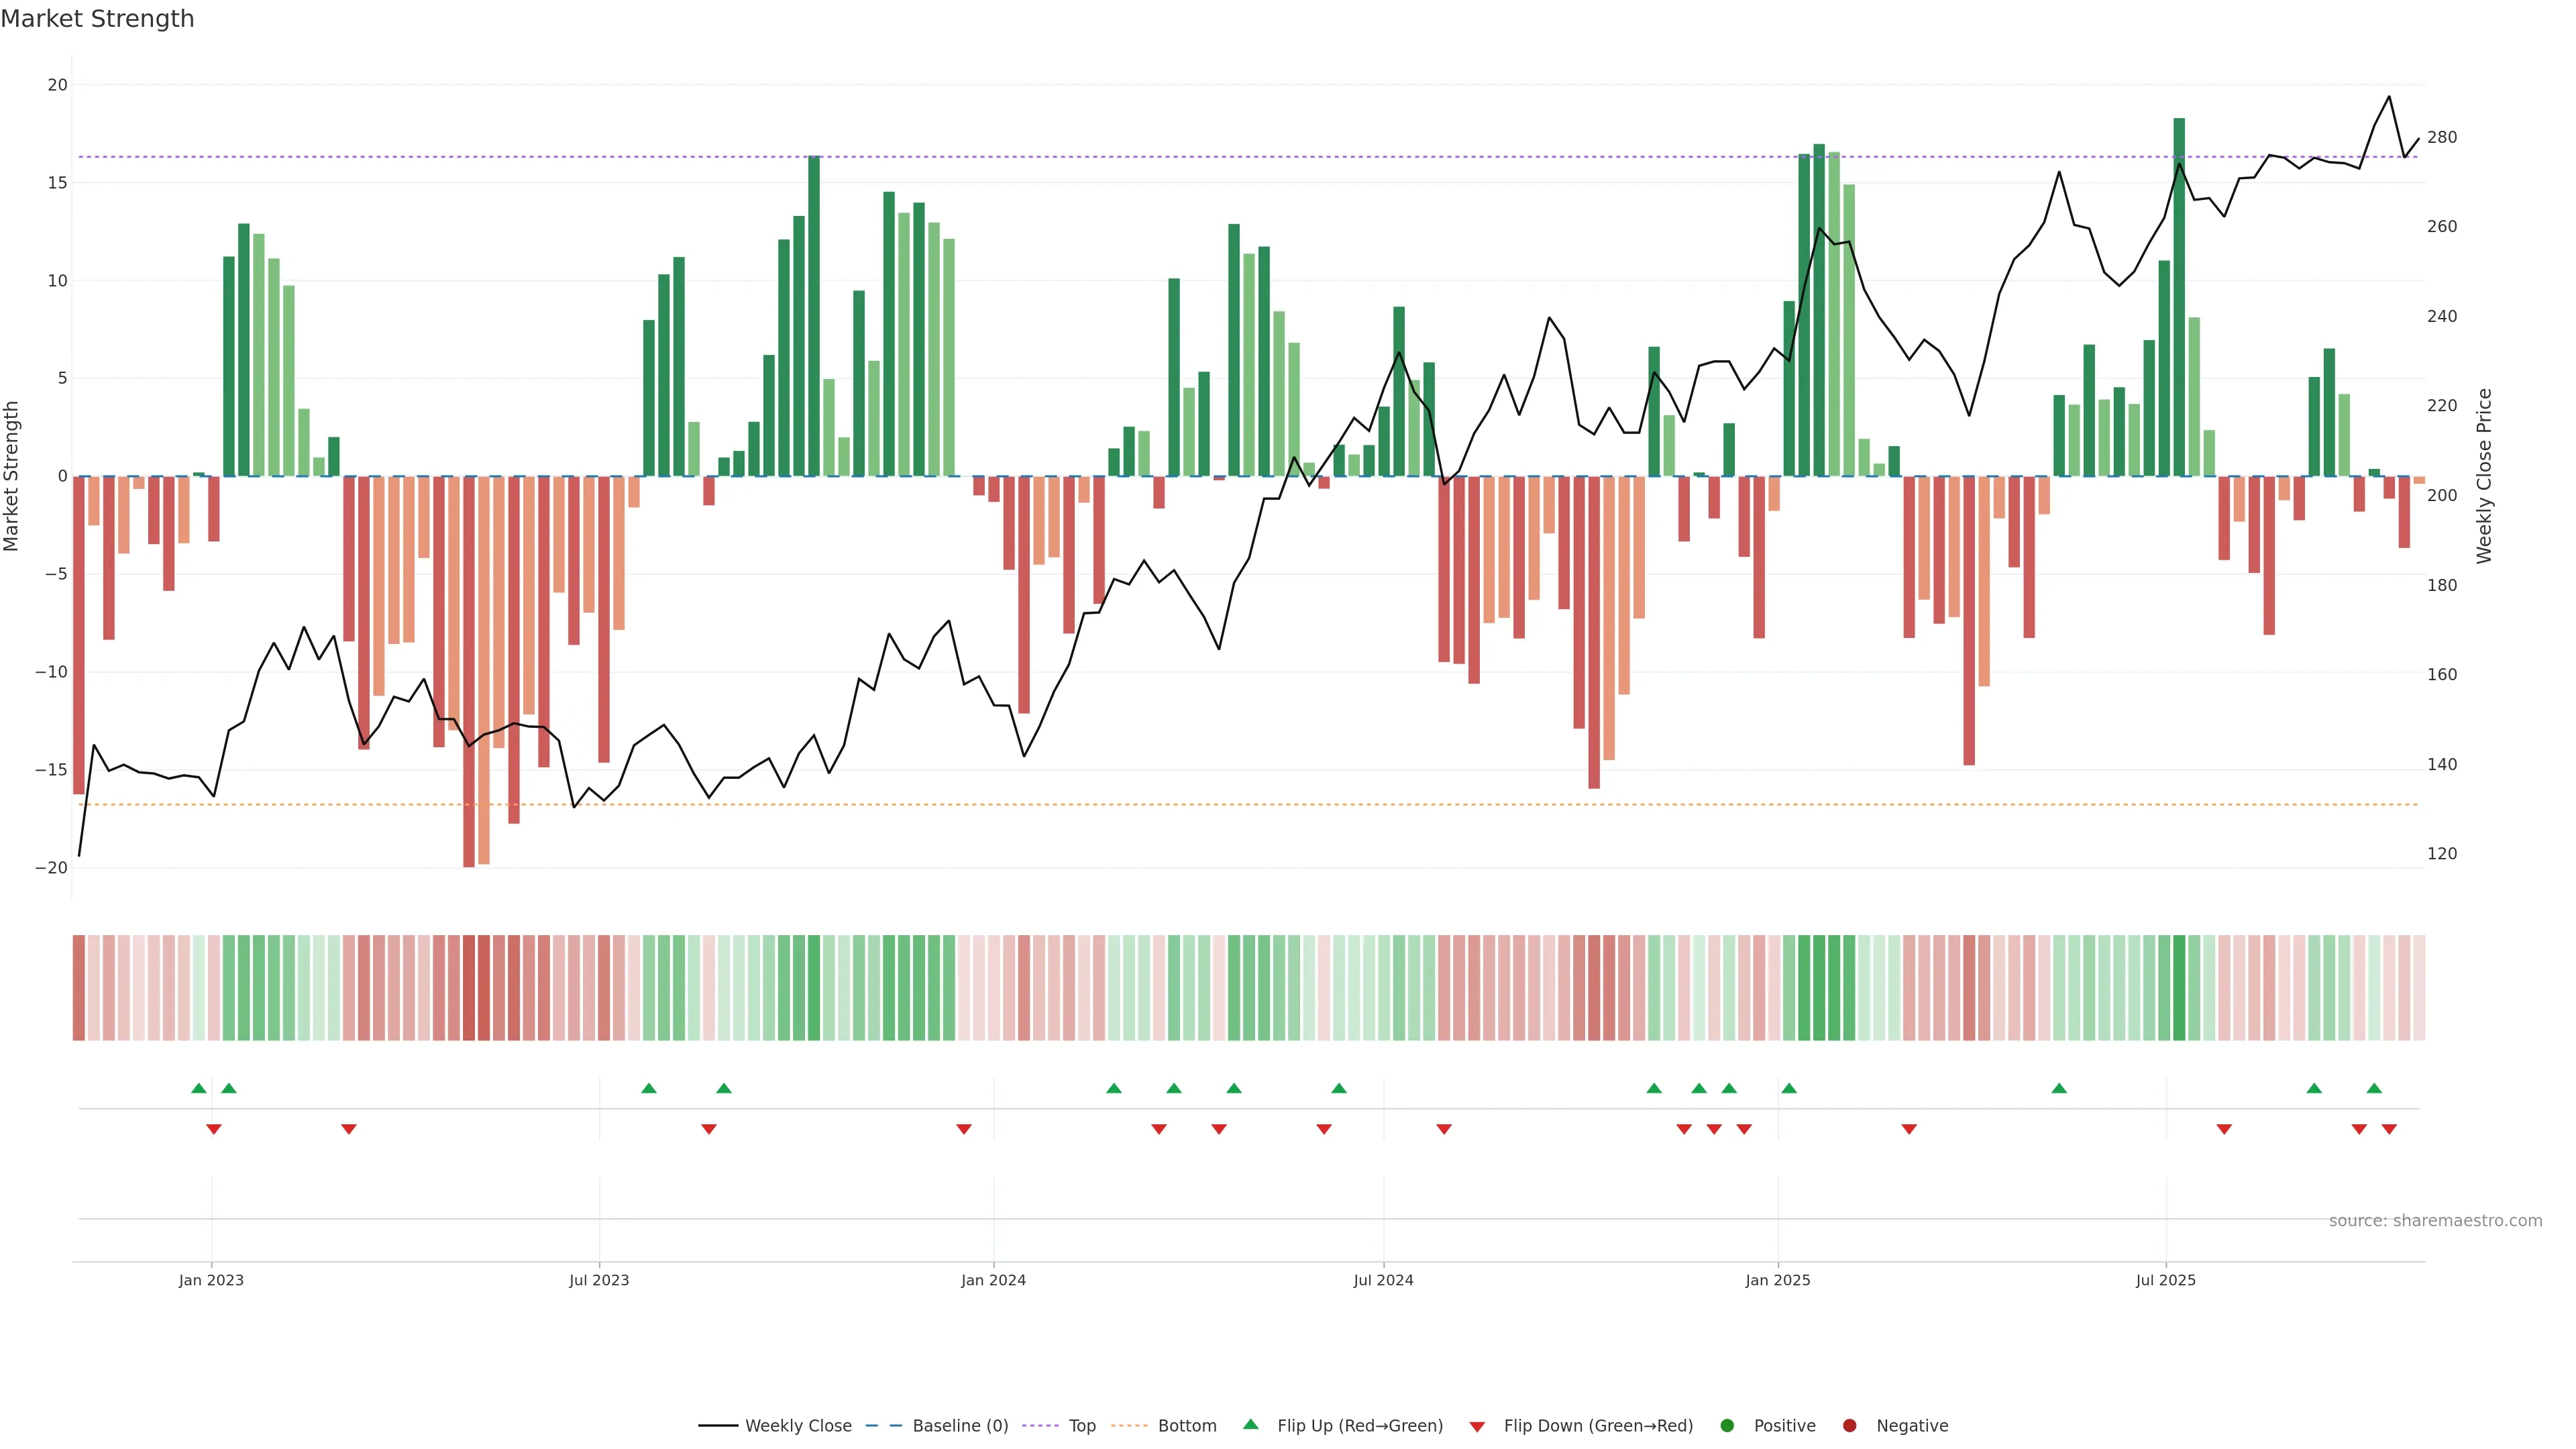The width and height of the screenshot is (2576, 1449).
Task: Click the red Flip Down legend triangle
Action: click(x=1477, y=1426)
